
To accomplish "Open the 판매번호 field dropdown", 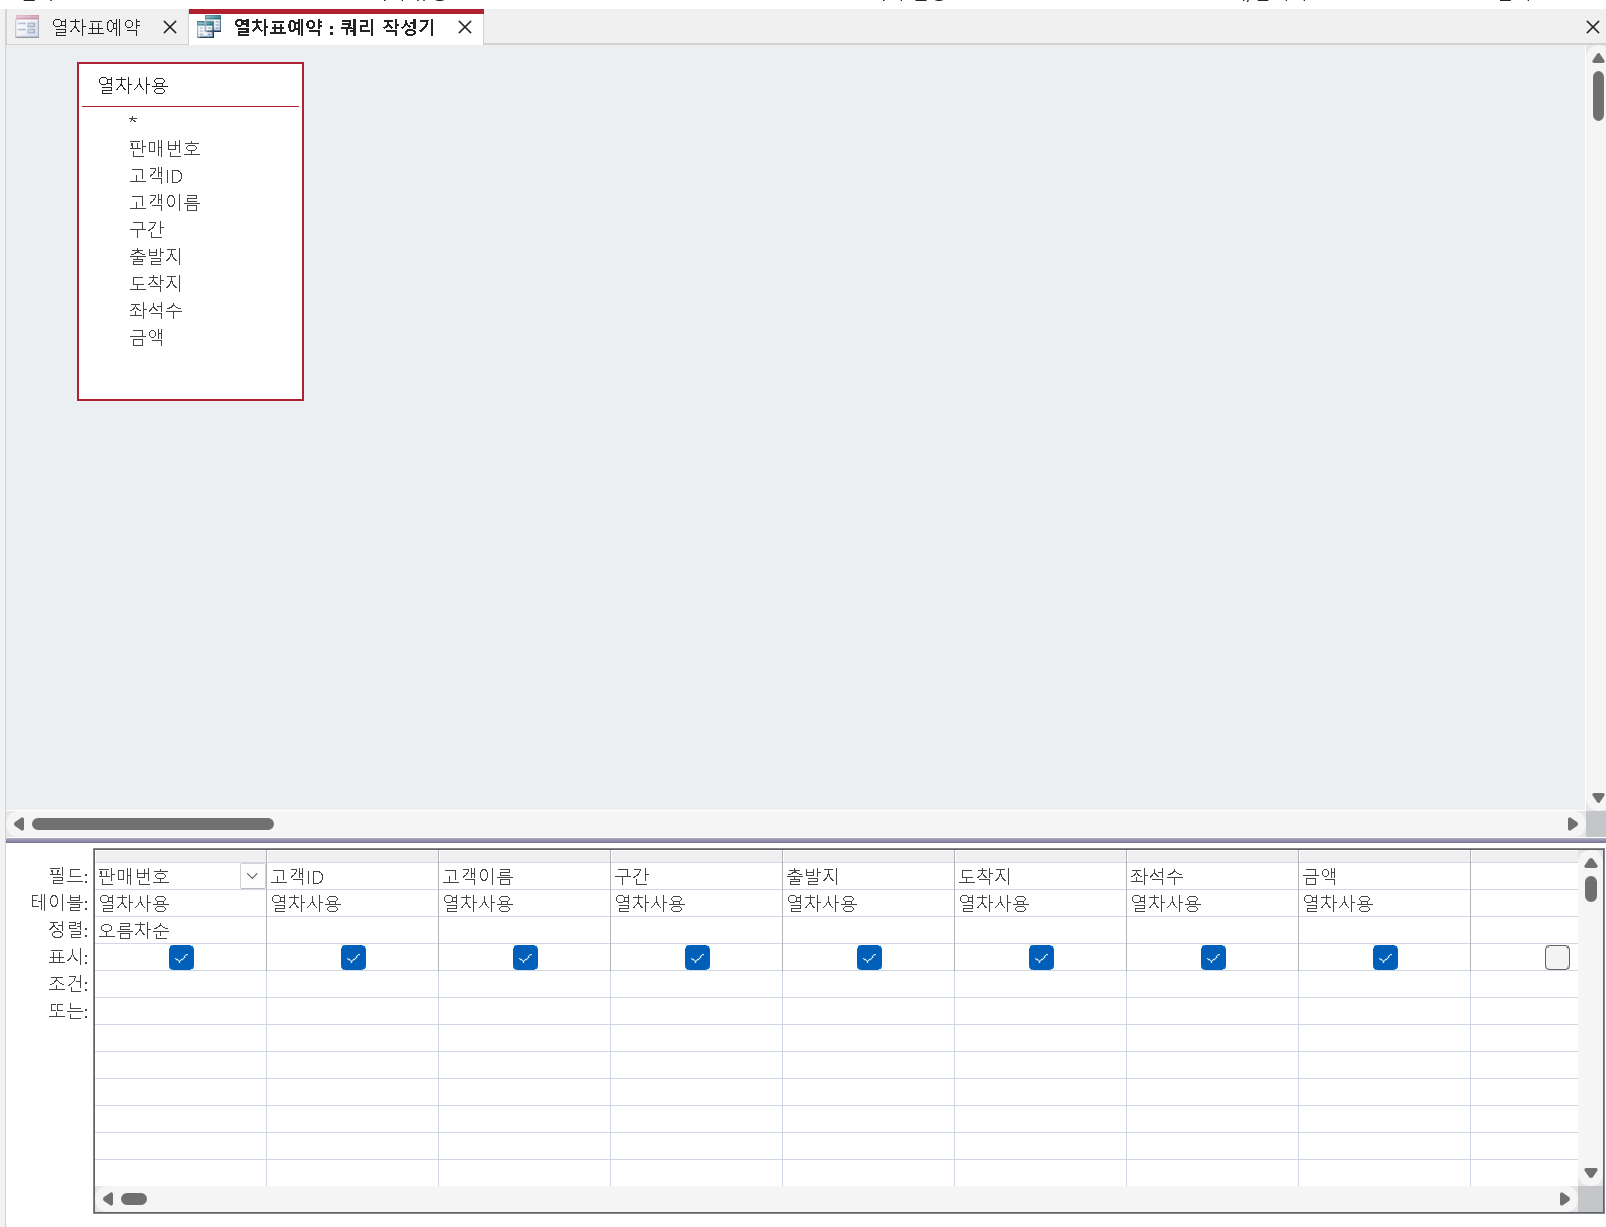I will pyautogui.click(x=252, y=876).
